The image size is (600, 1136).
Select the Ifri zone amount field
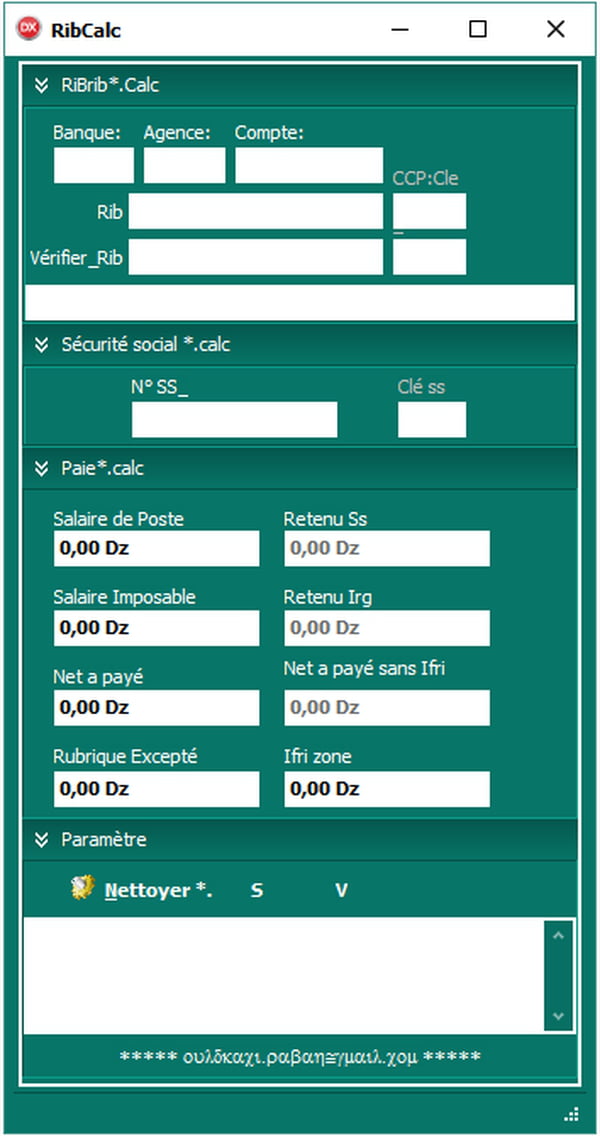(x=387, y=789)
